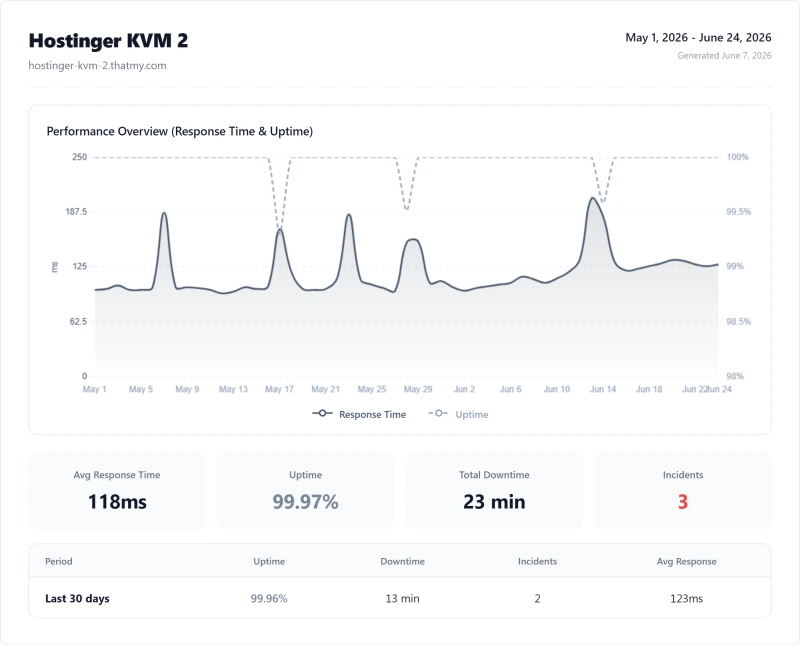Viewport: 800px width, 645px height.
Task: Select the 99.97% uptime value
Action: pyautogui.click(x=305, y=502)
